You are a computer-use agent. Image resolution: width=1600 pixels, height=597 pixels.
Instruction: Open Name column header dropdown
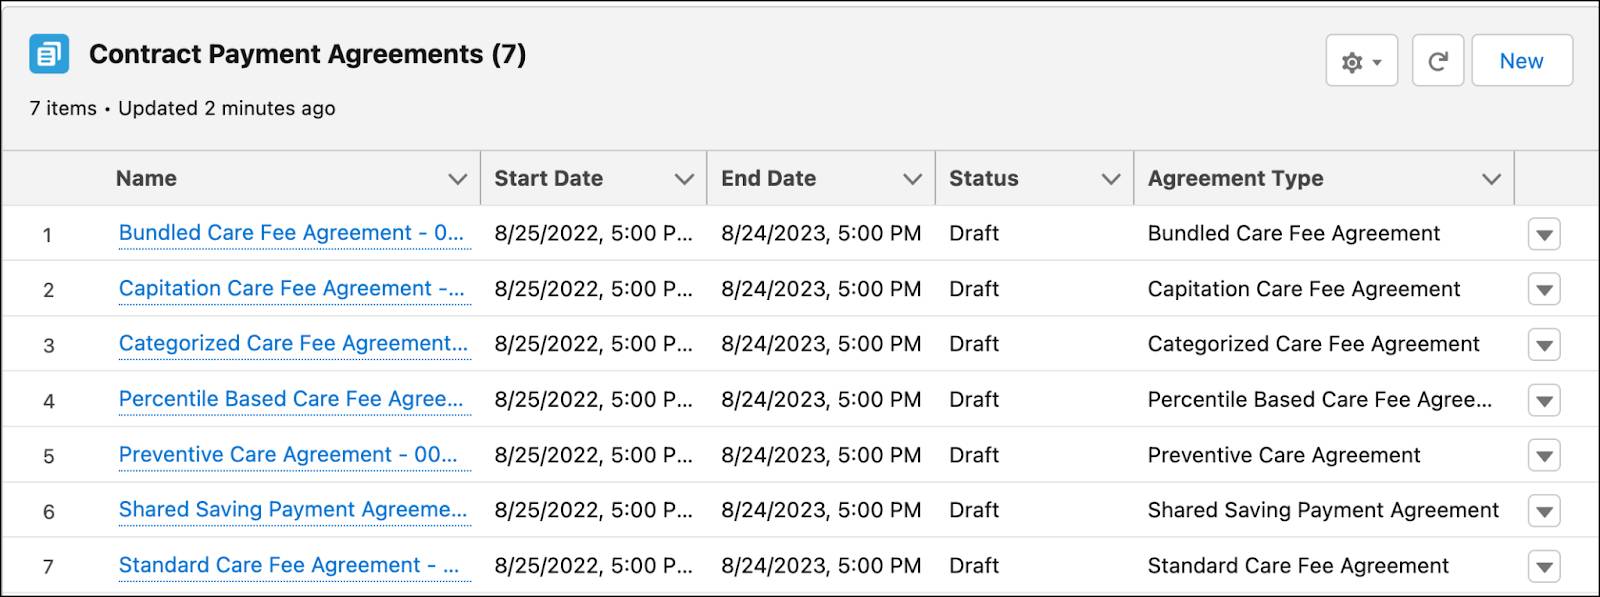[457, 179]
